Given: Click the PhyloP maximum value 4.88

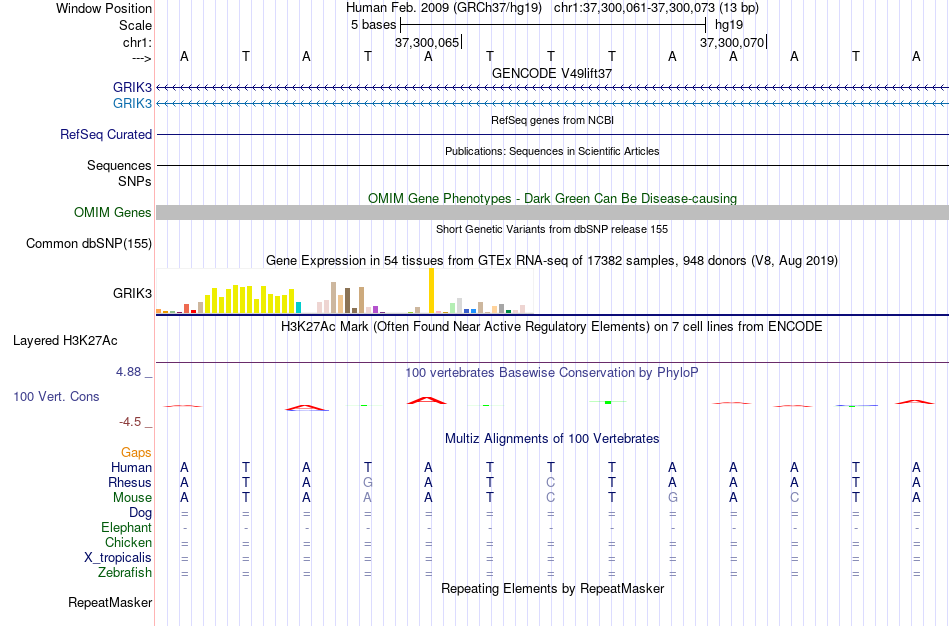Looking at the screenshot, I should point(128,371).
